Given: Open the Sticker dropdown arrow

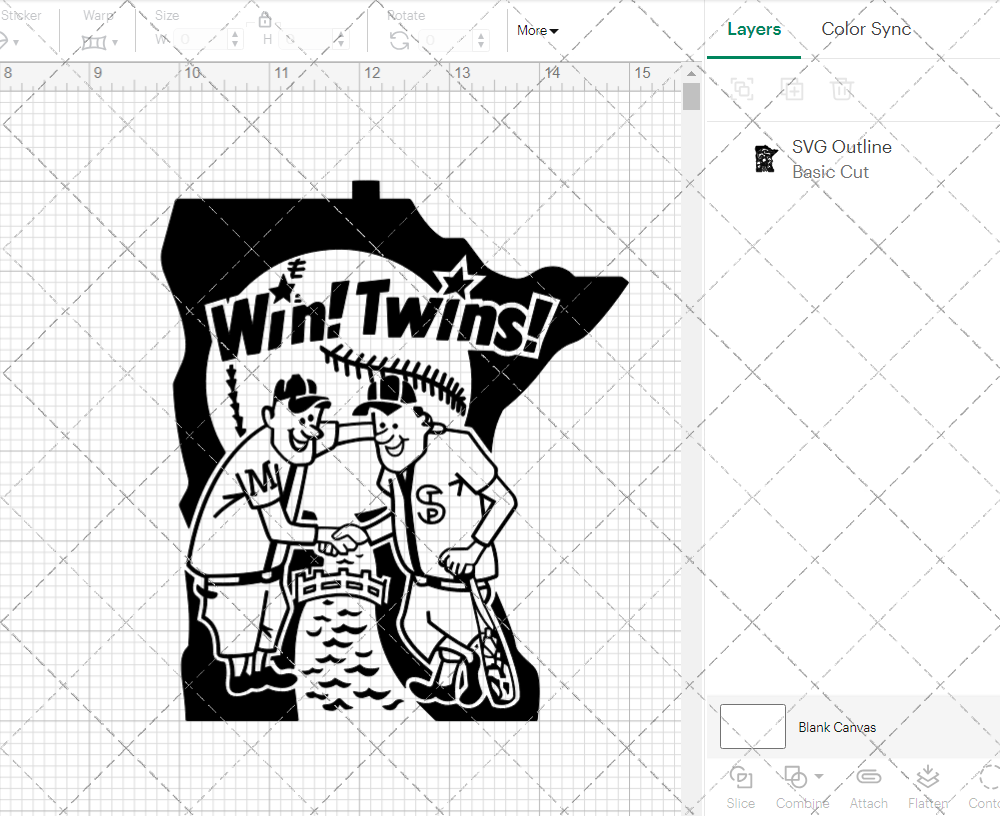Looking at the screenshot, I should pyautogui.click(x=16, y=43).
